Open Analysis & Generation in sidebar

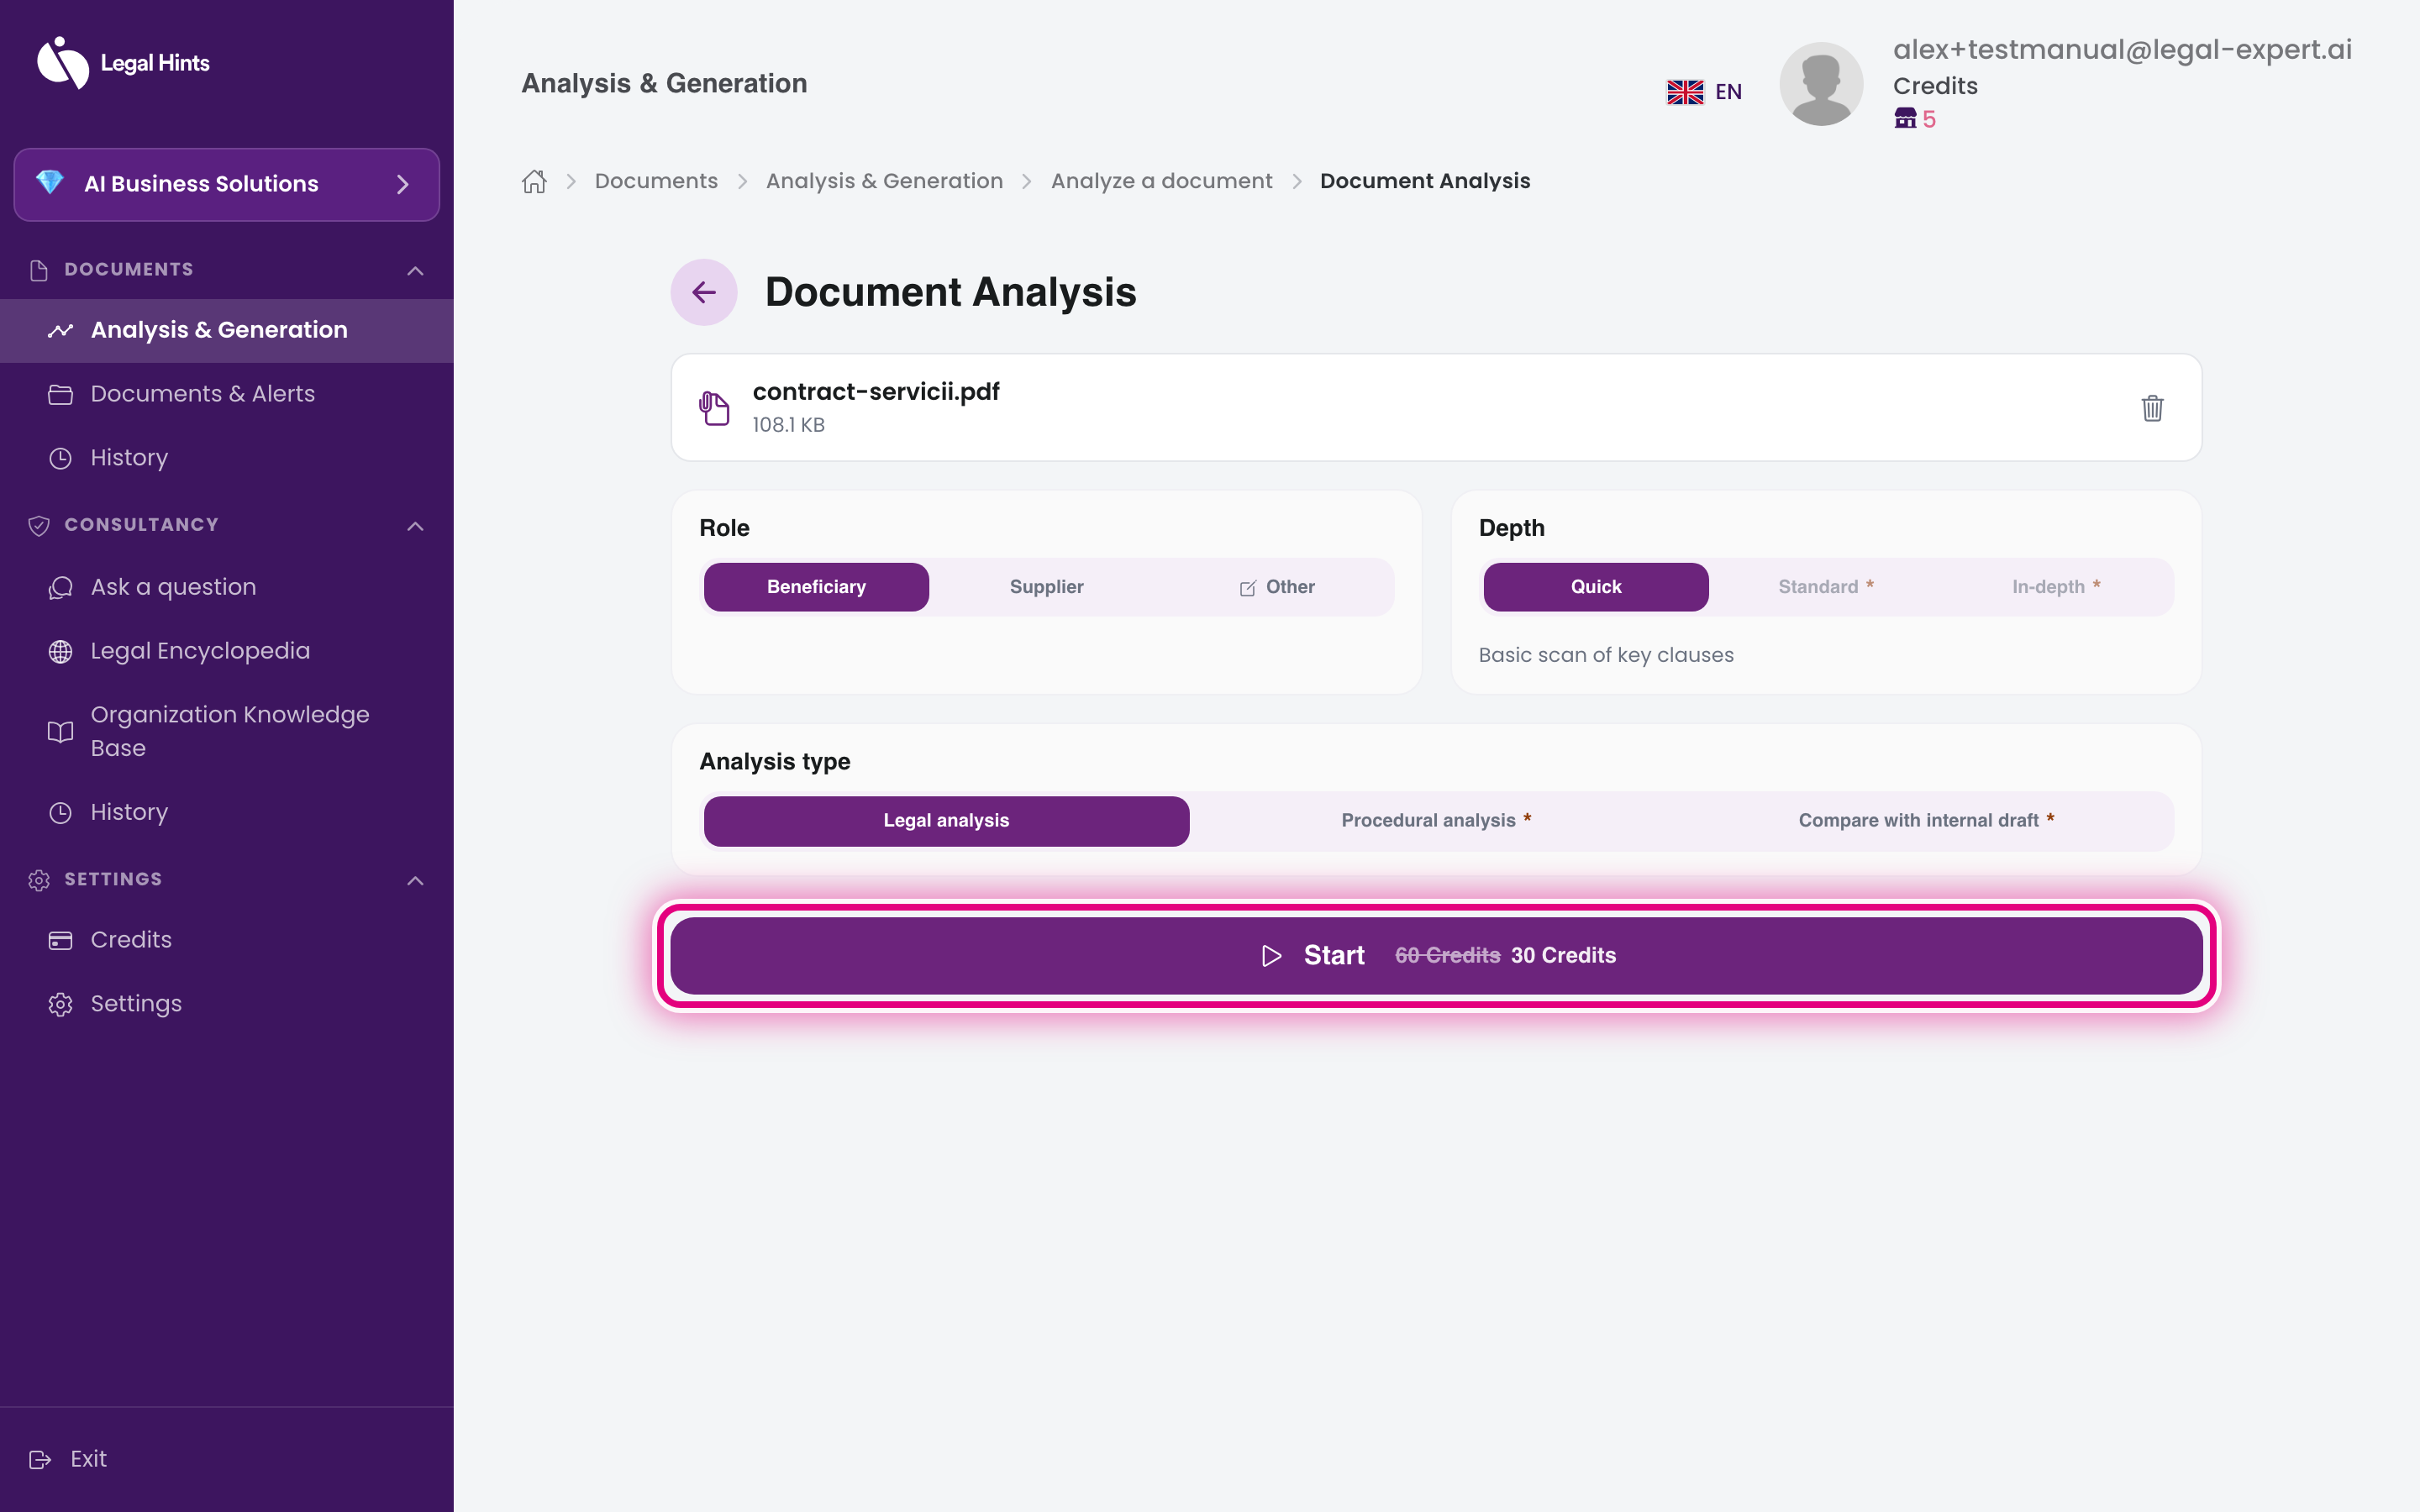[227, 330]
